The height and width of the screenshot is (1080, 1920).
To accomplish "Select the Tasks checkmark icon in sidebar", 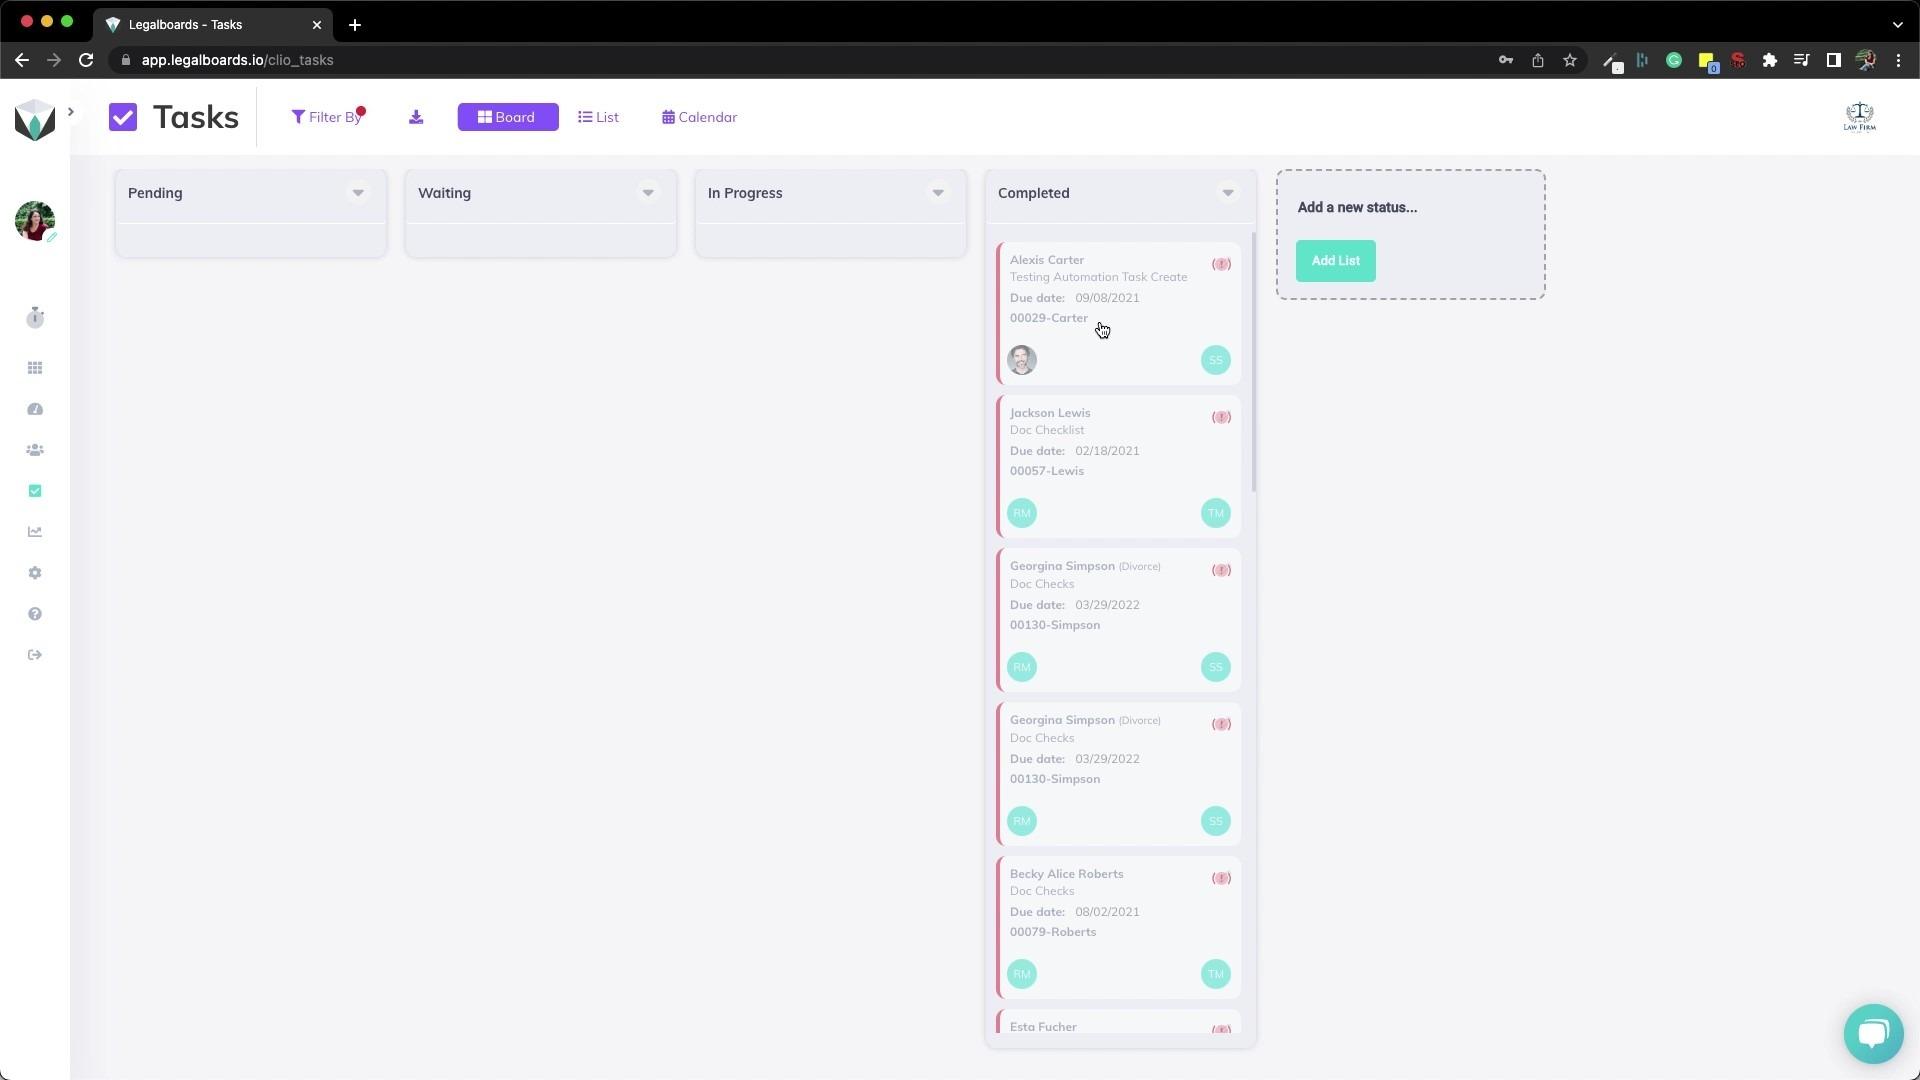I will pos(35,491).
